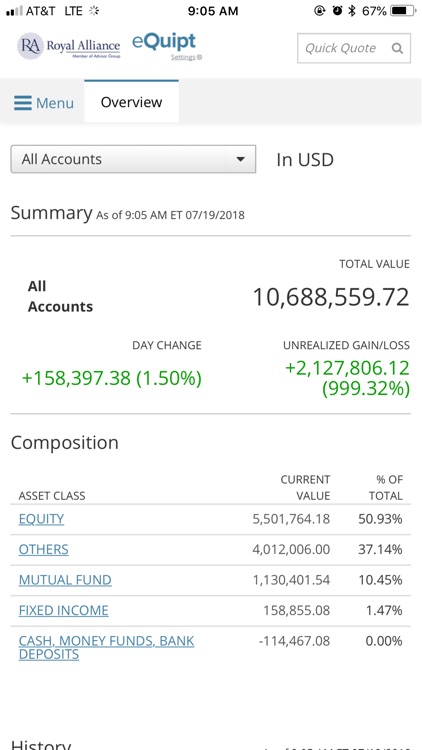The width and height of the screenshot is (422, 750).
Task: Tap the cellular signal bars icon
Action: coord(14,11)
